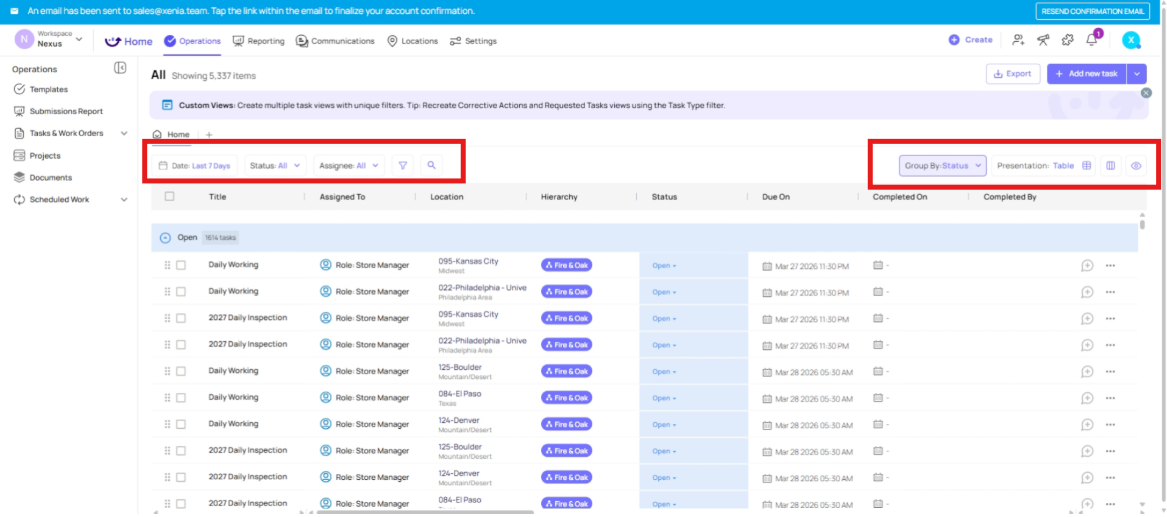Add comment on first Daily Working task

point(1087,265)
